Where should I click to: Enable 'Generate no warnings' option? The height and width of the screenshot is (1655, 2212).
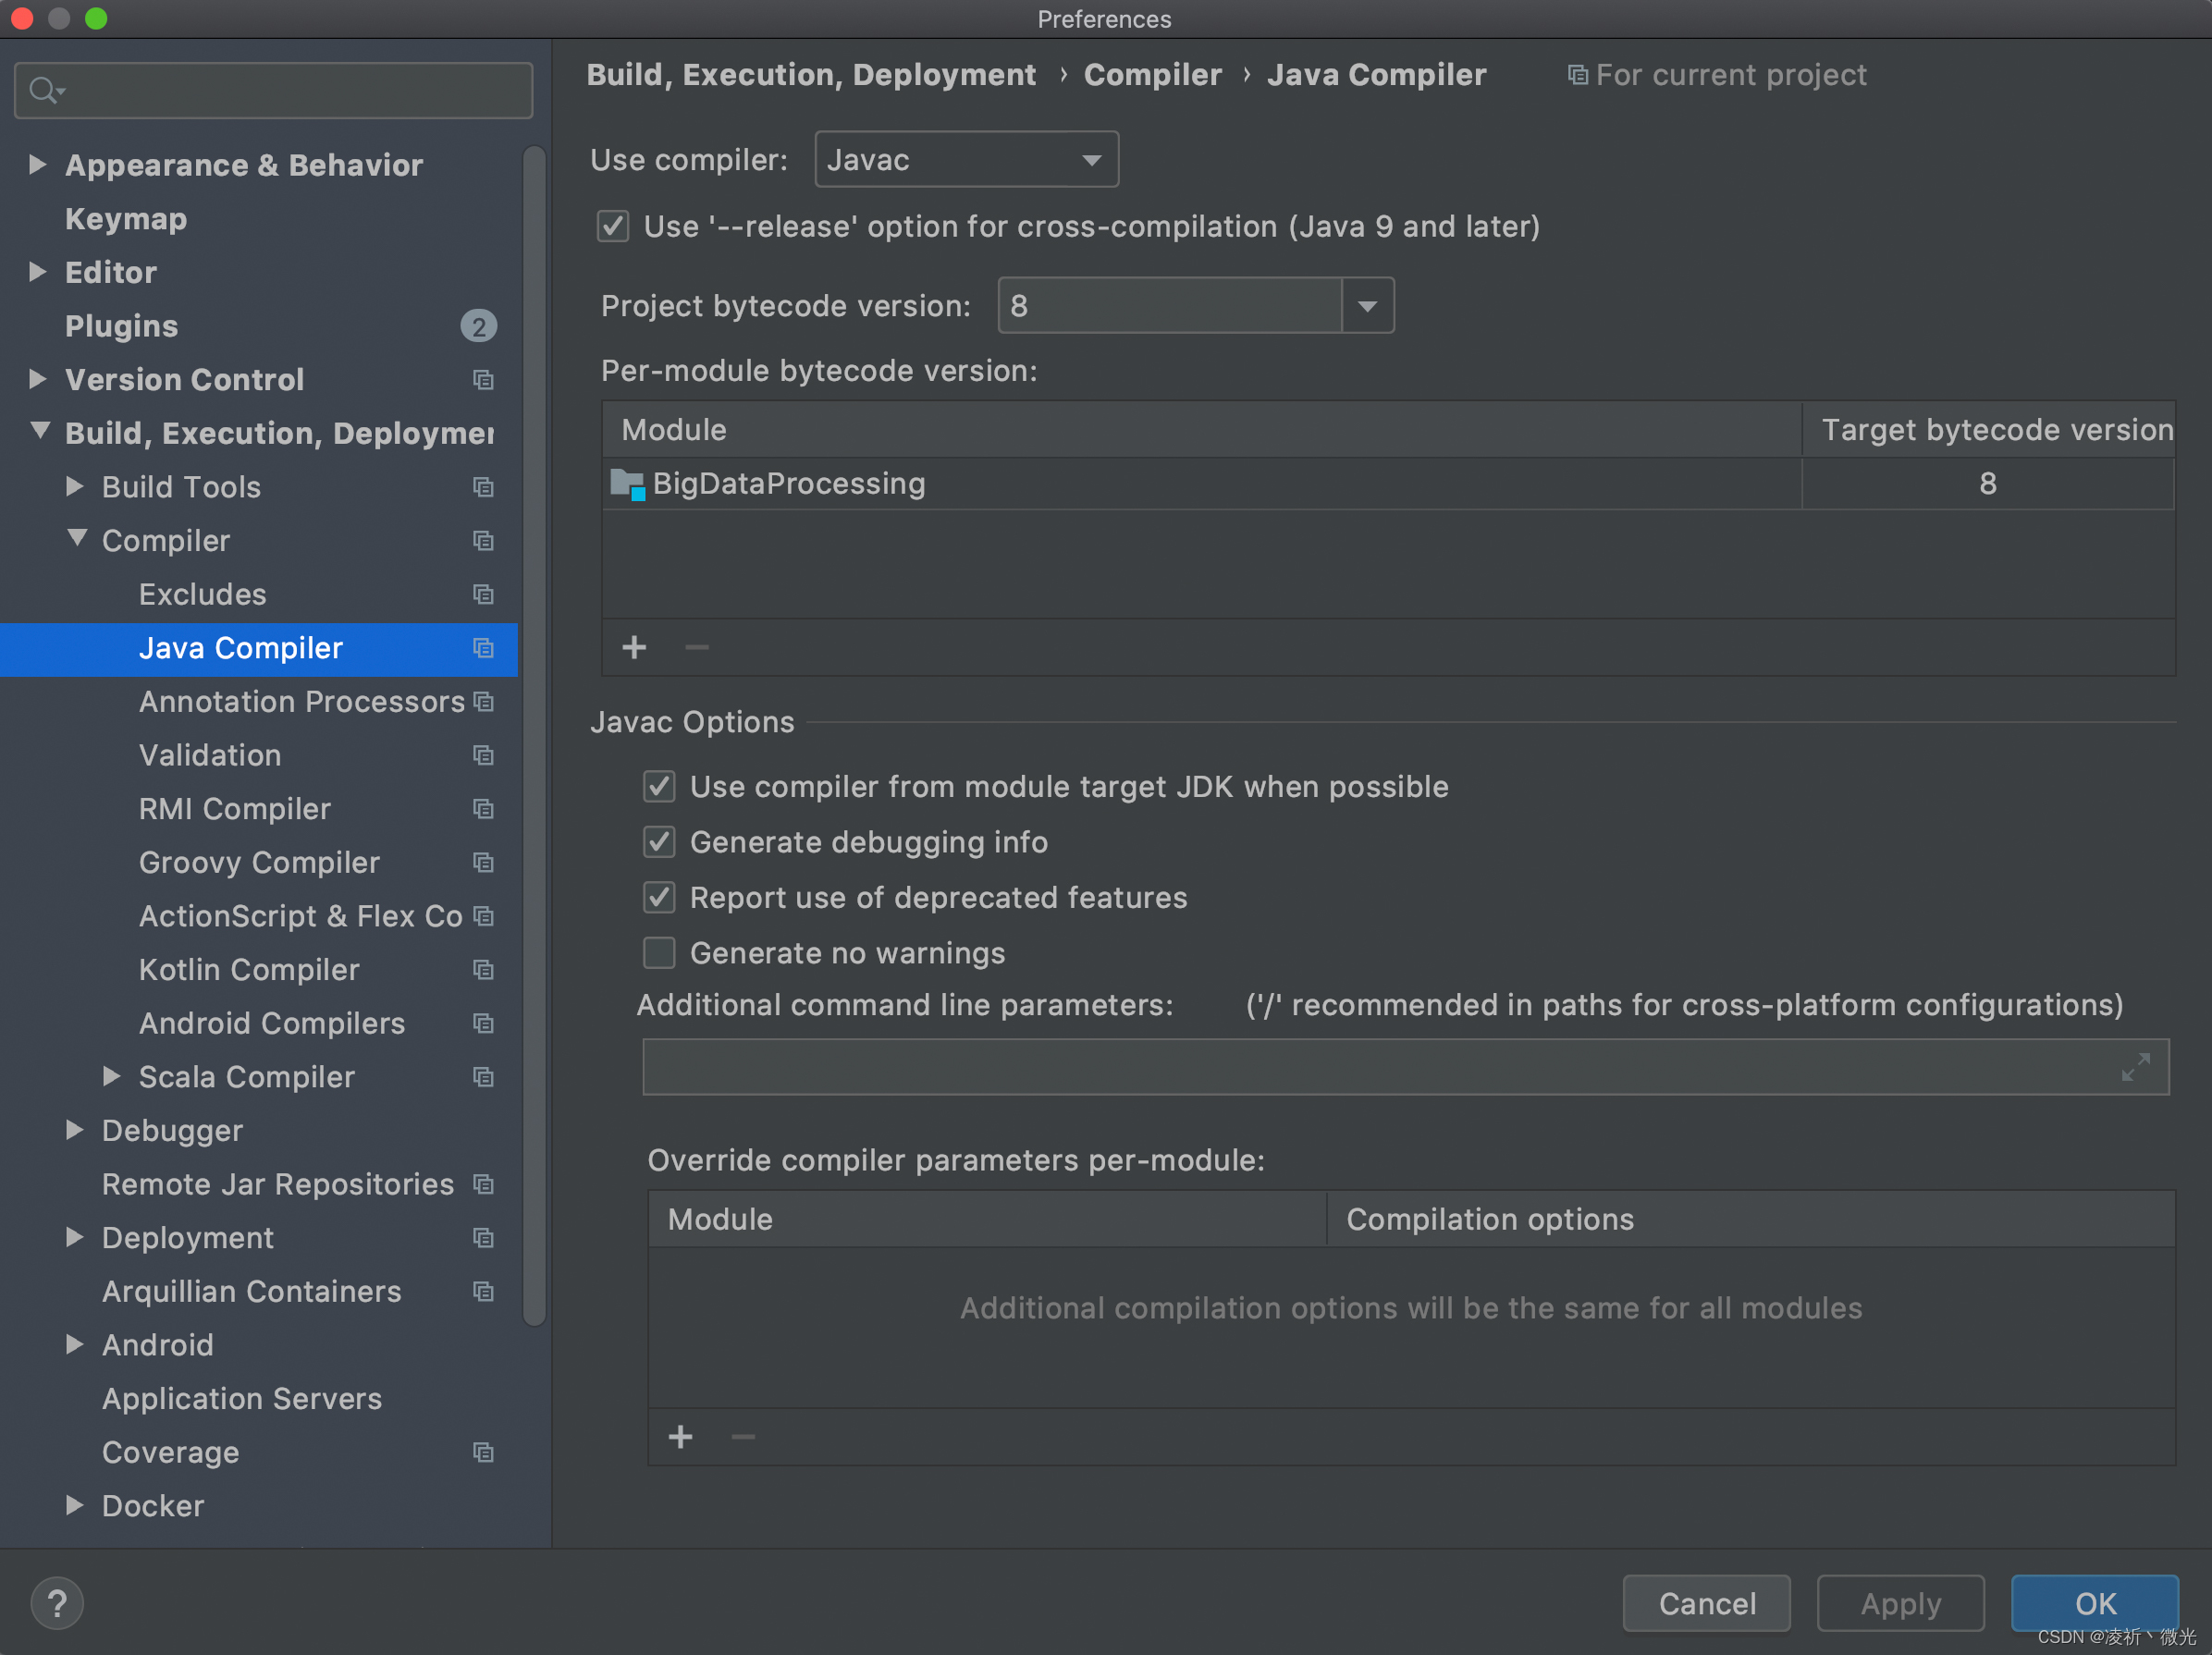pyautogui.click(x=661, y=954)
